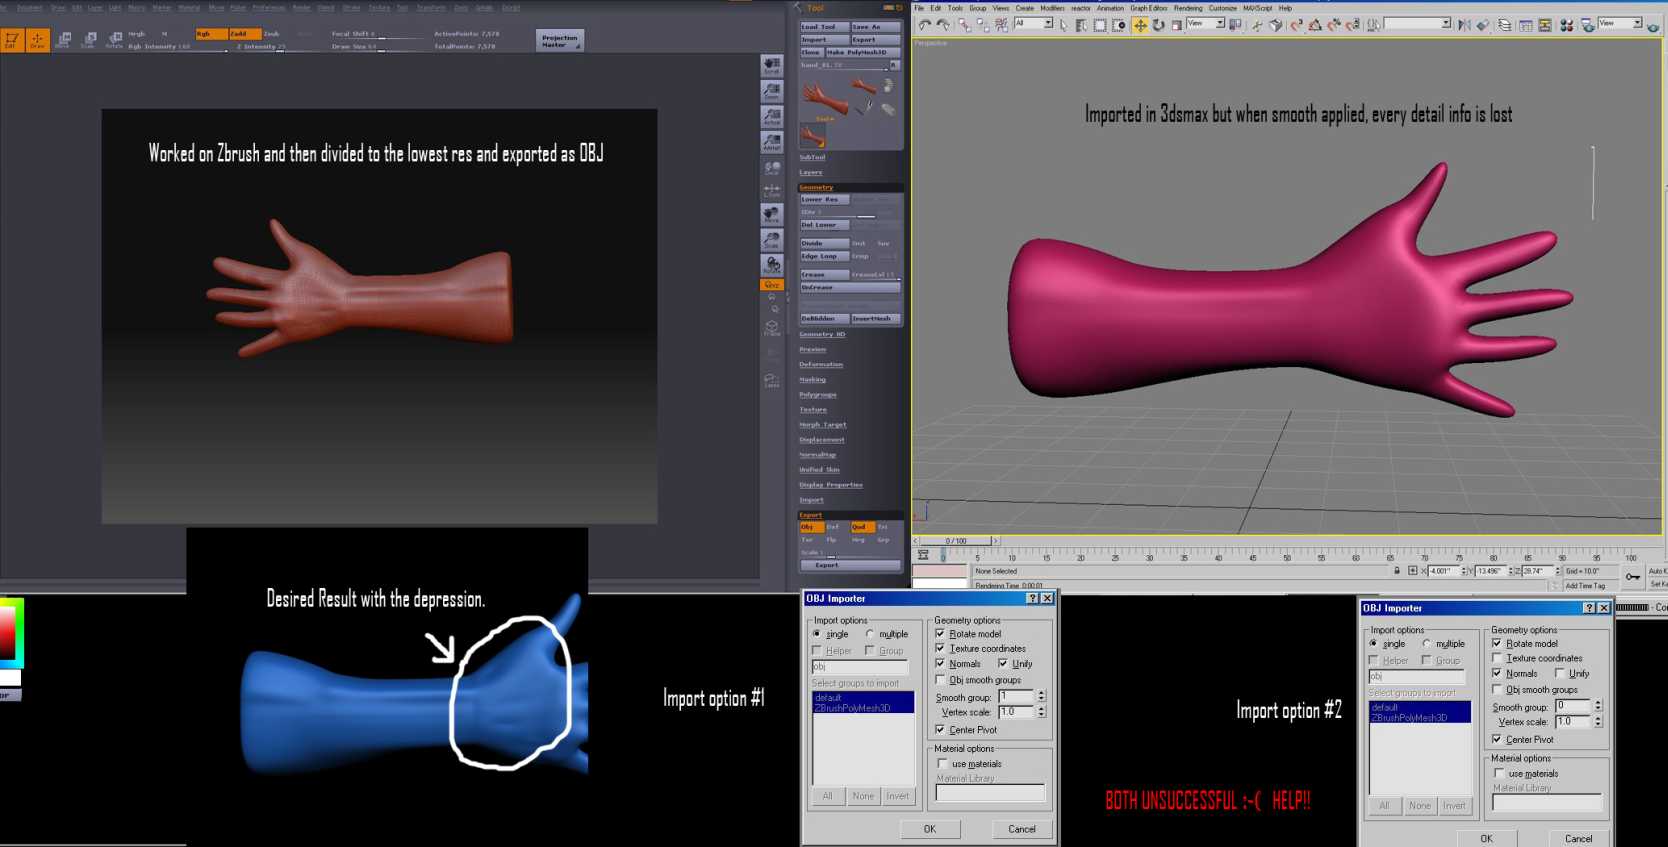Viewport: 1668px width, 847px height.
Task: Select 'multiple' radio in first OBJ Importer
Action: [x=870, y=634]
